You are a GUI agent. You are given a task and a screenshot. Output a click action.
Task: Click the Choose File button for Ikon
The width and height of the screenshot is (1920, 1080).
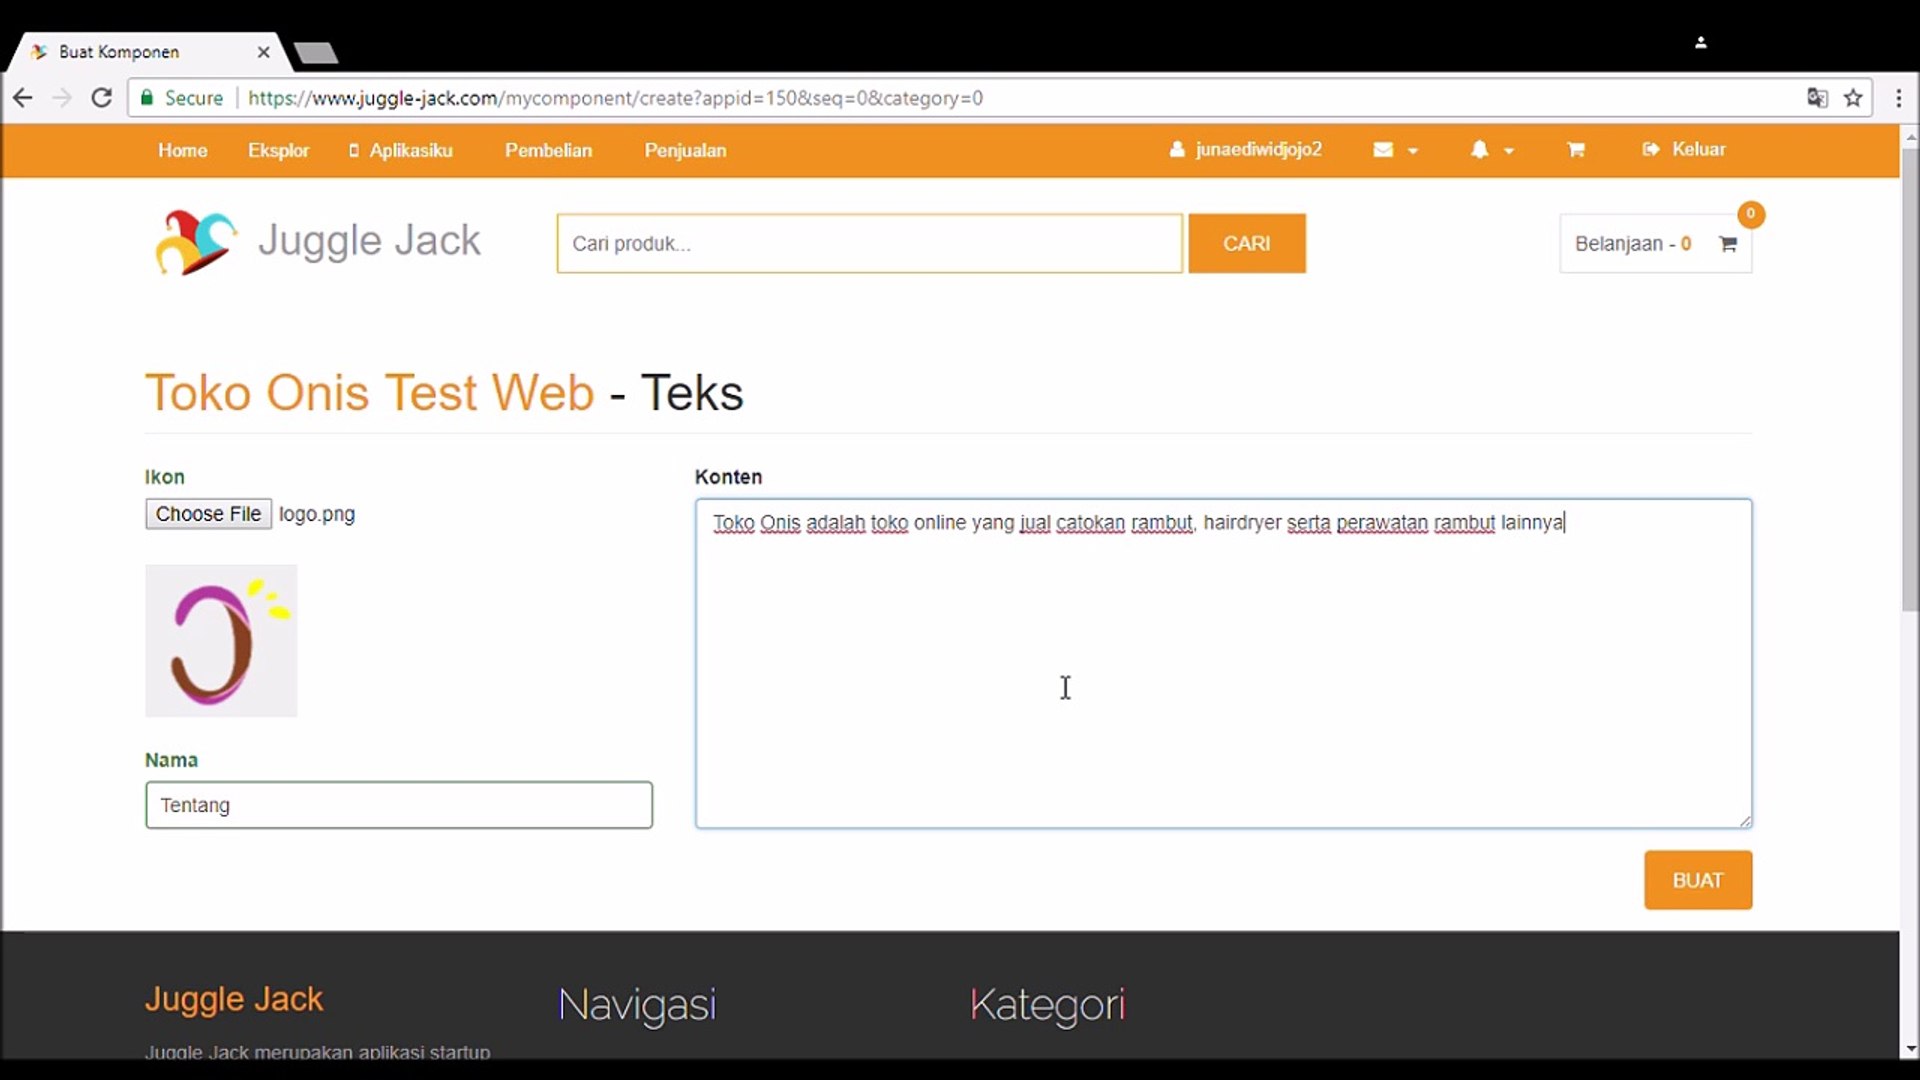coord(208,514)
